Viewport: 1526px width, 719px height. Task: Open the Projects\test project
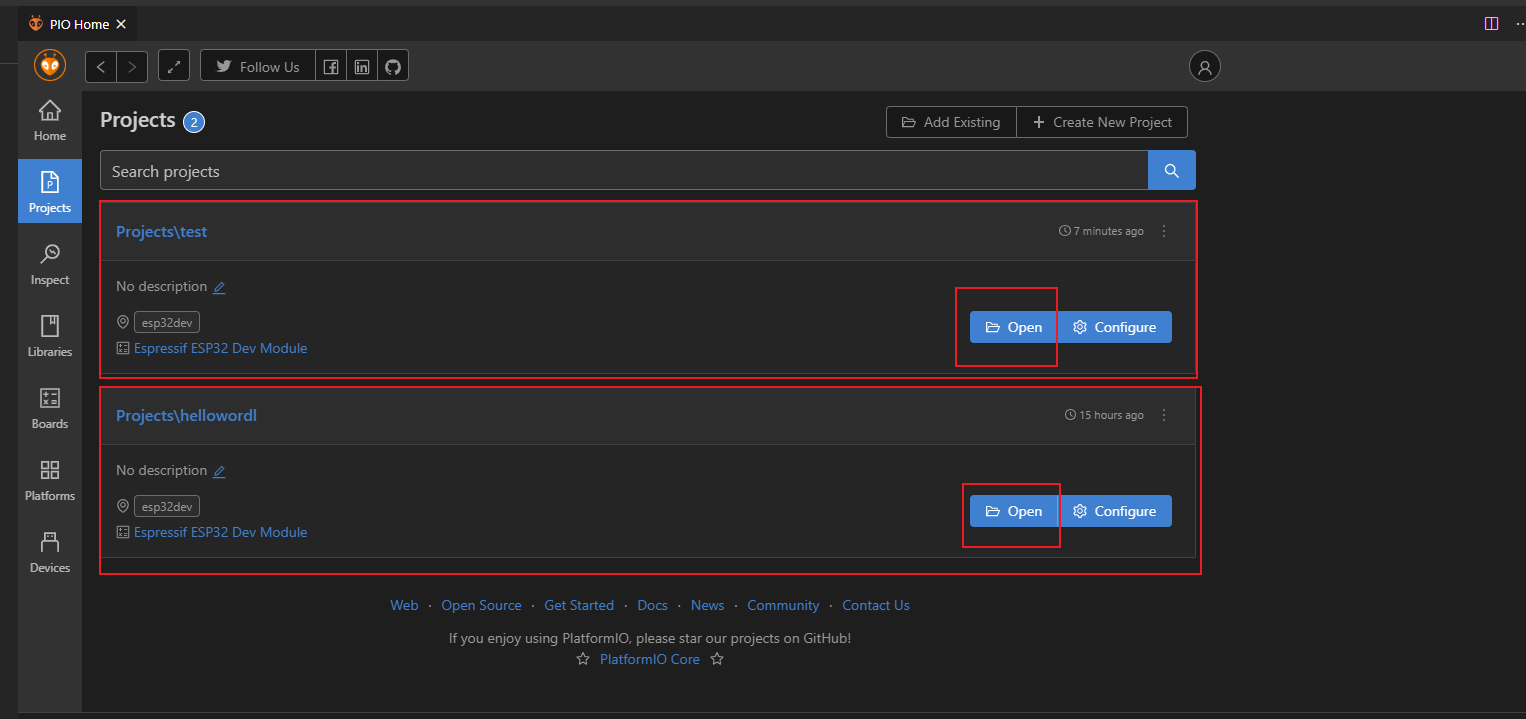[1014, 327]
